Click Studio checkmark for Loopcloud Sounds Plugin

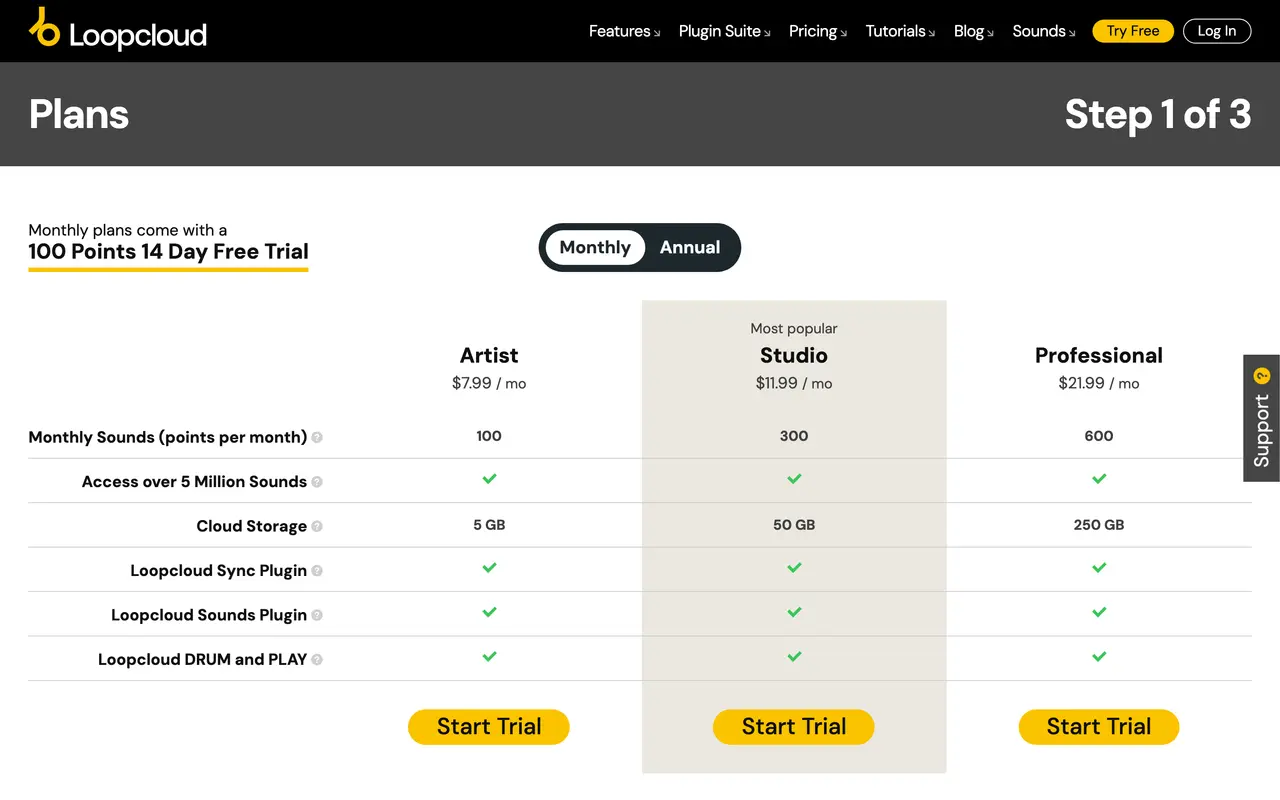[794, 612]
